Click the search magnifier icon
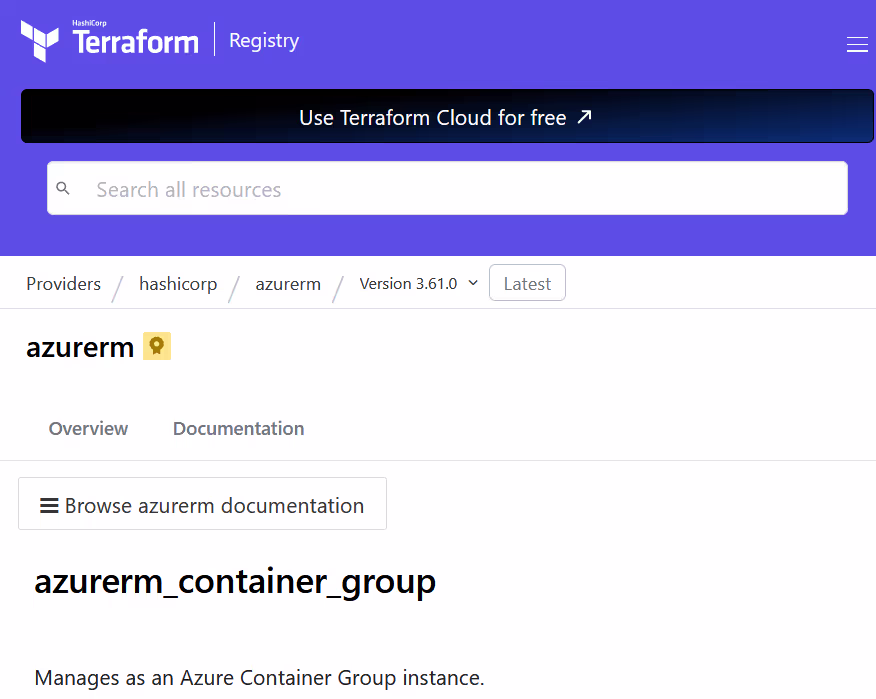Image resolution: width=876 pixels, height=699 pixels. (63, 189)
